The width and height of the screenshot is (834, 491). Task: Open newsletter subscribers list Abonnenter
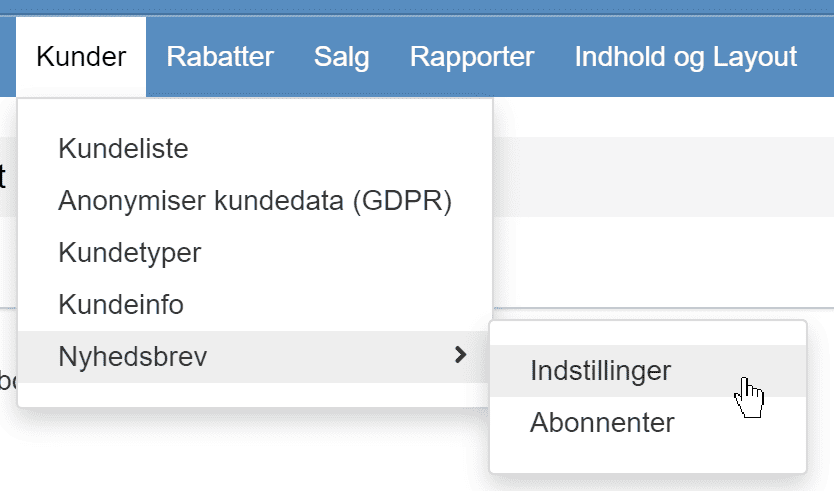click(648, 423)
